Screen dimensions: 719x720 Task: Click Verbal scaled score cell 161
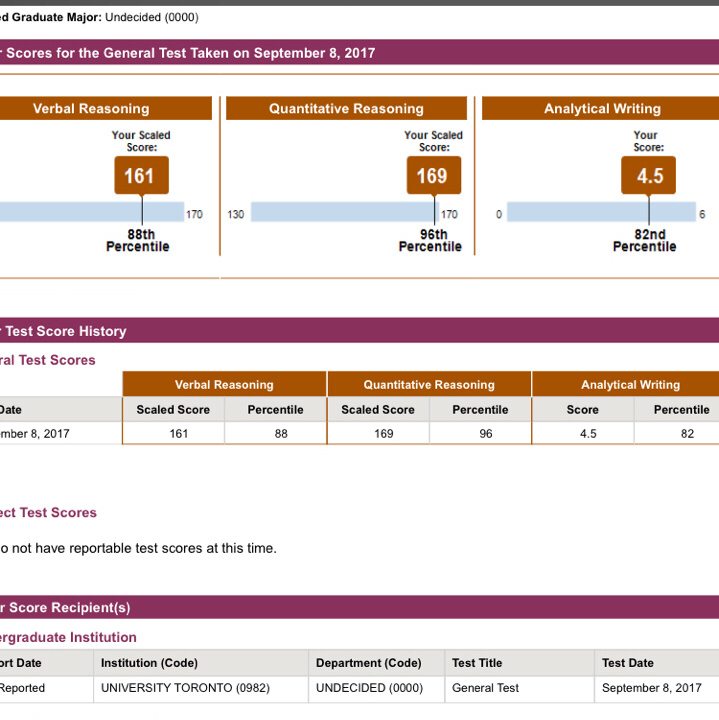point(174,433)
